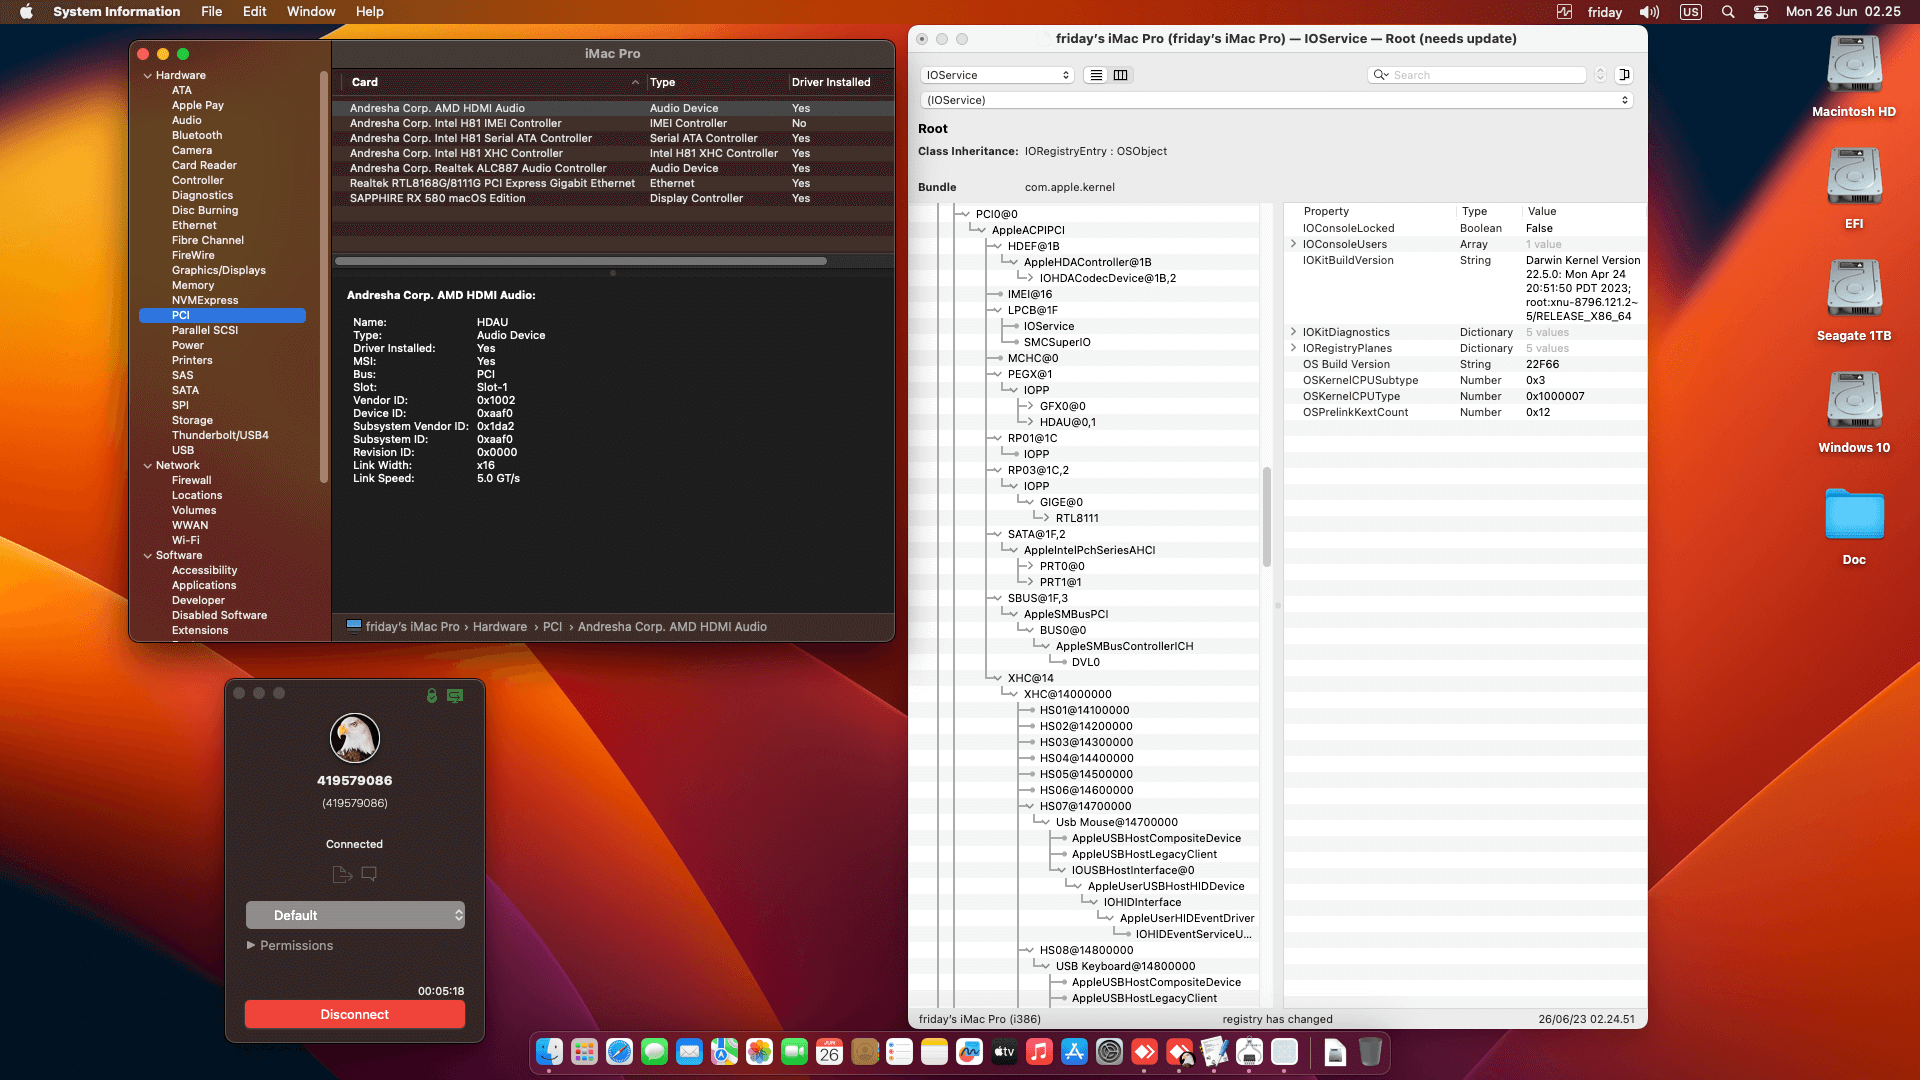Launch Apple TV from the Dock
Screen dimensions: 1920x1080
click(1004, 1052)
